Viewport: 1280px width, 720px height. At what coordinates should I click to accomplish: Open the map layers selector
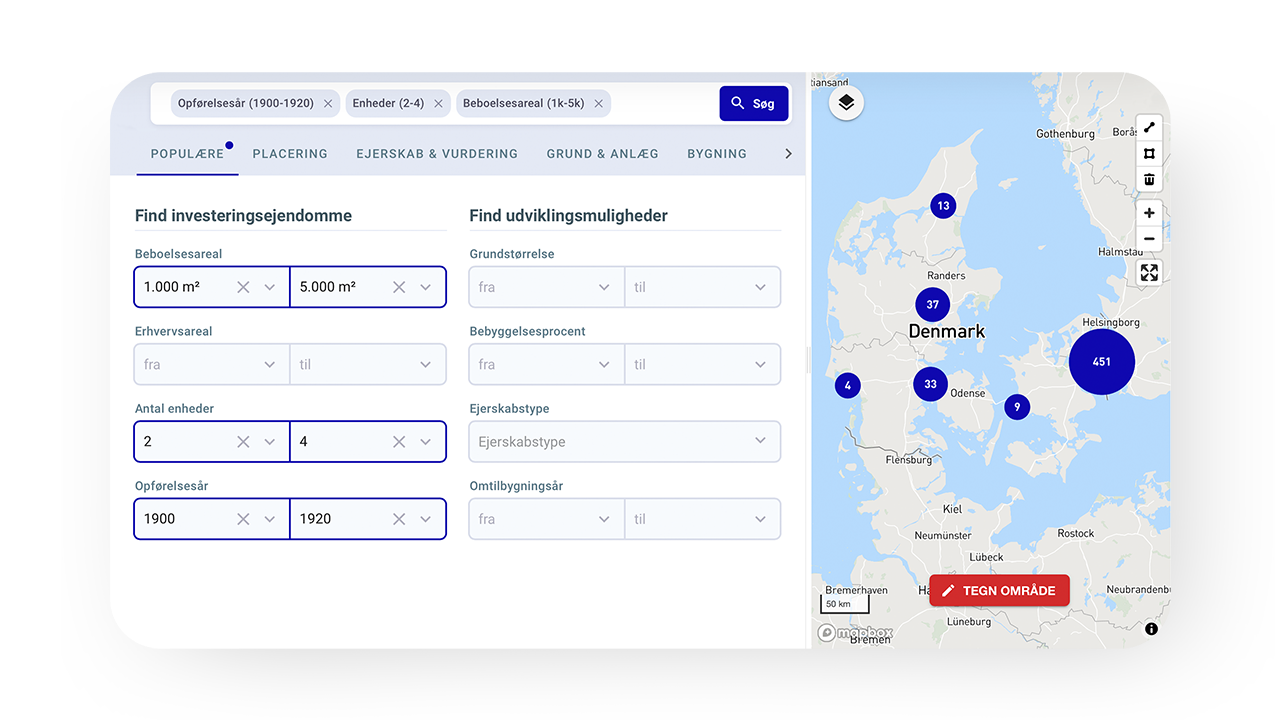[846, 103]
